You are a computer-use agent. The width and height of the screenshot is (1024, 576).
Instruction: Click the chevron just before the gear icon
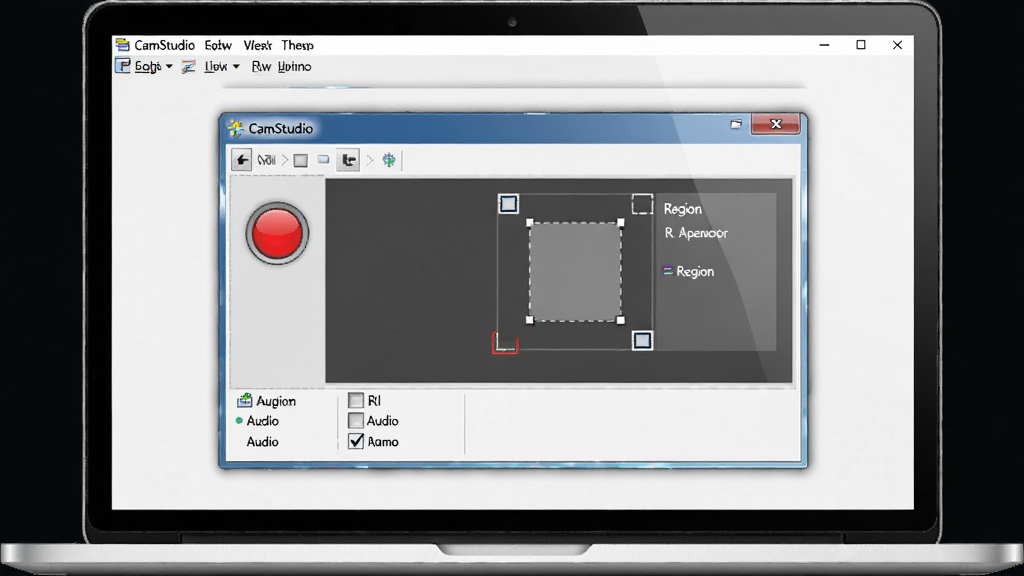pyautogui.click(x=370, y=160)
